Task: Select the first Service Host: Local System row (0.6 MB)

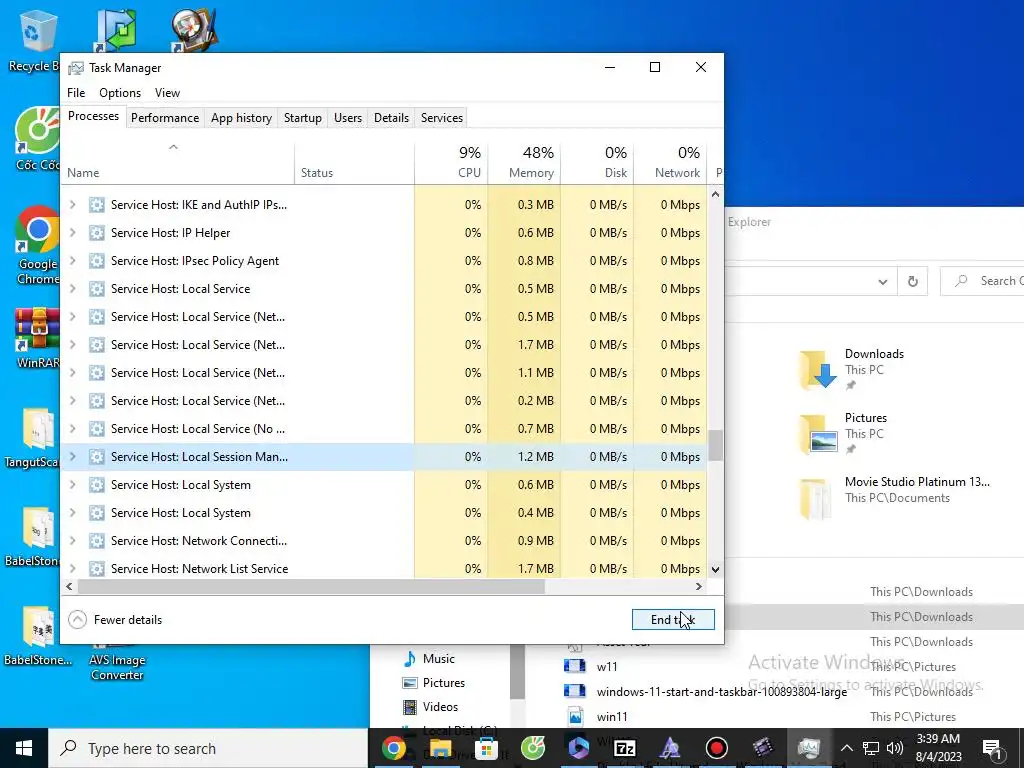Action: [x=383, y=485]
